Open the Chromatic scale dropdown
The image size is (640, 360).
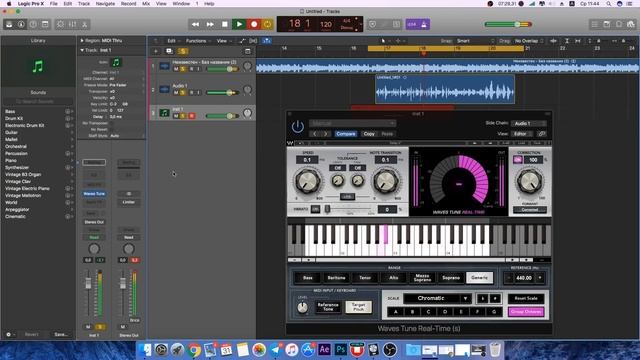pyautogui.click(x=437, y=298)
